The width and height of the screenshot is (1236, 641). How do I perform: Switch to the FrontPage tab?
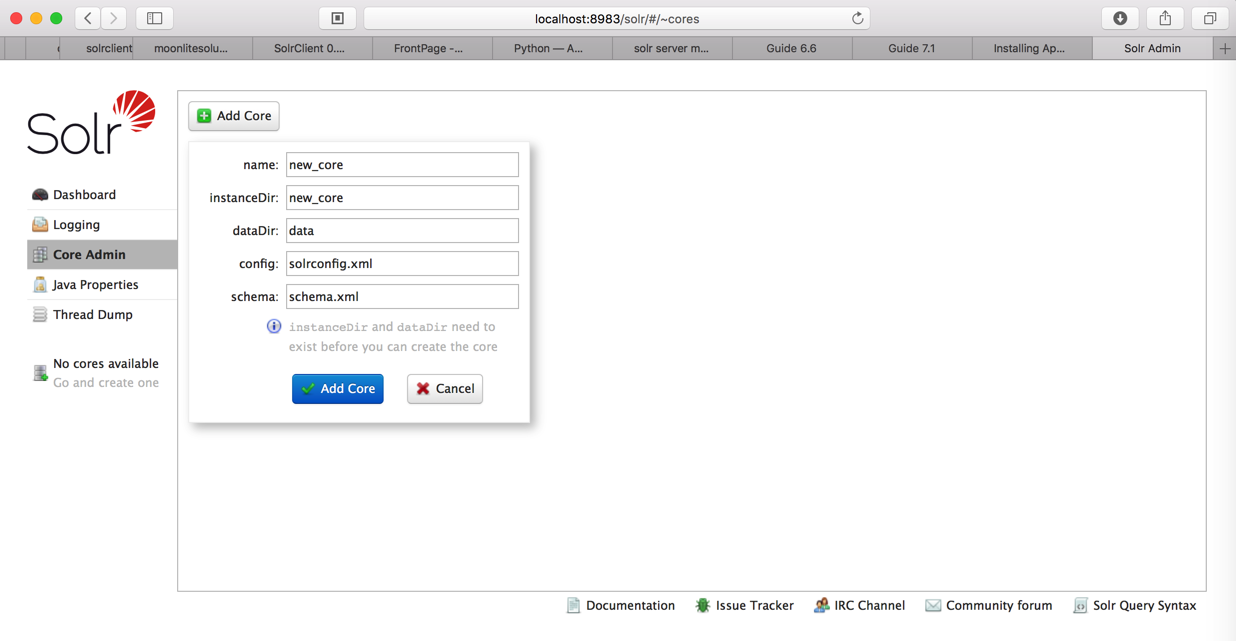[x=432, y=48]
